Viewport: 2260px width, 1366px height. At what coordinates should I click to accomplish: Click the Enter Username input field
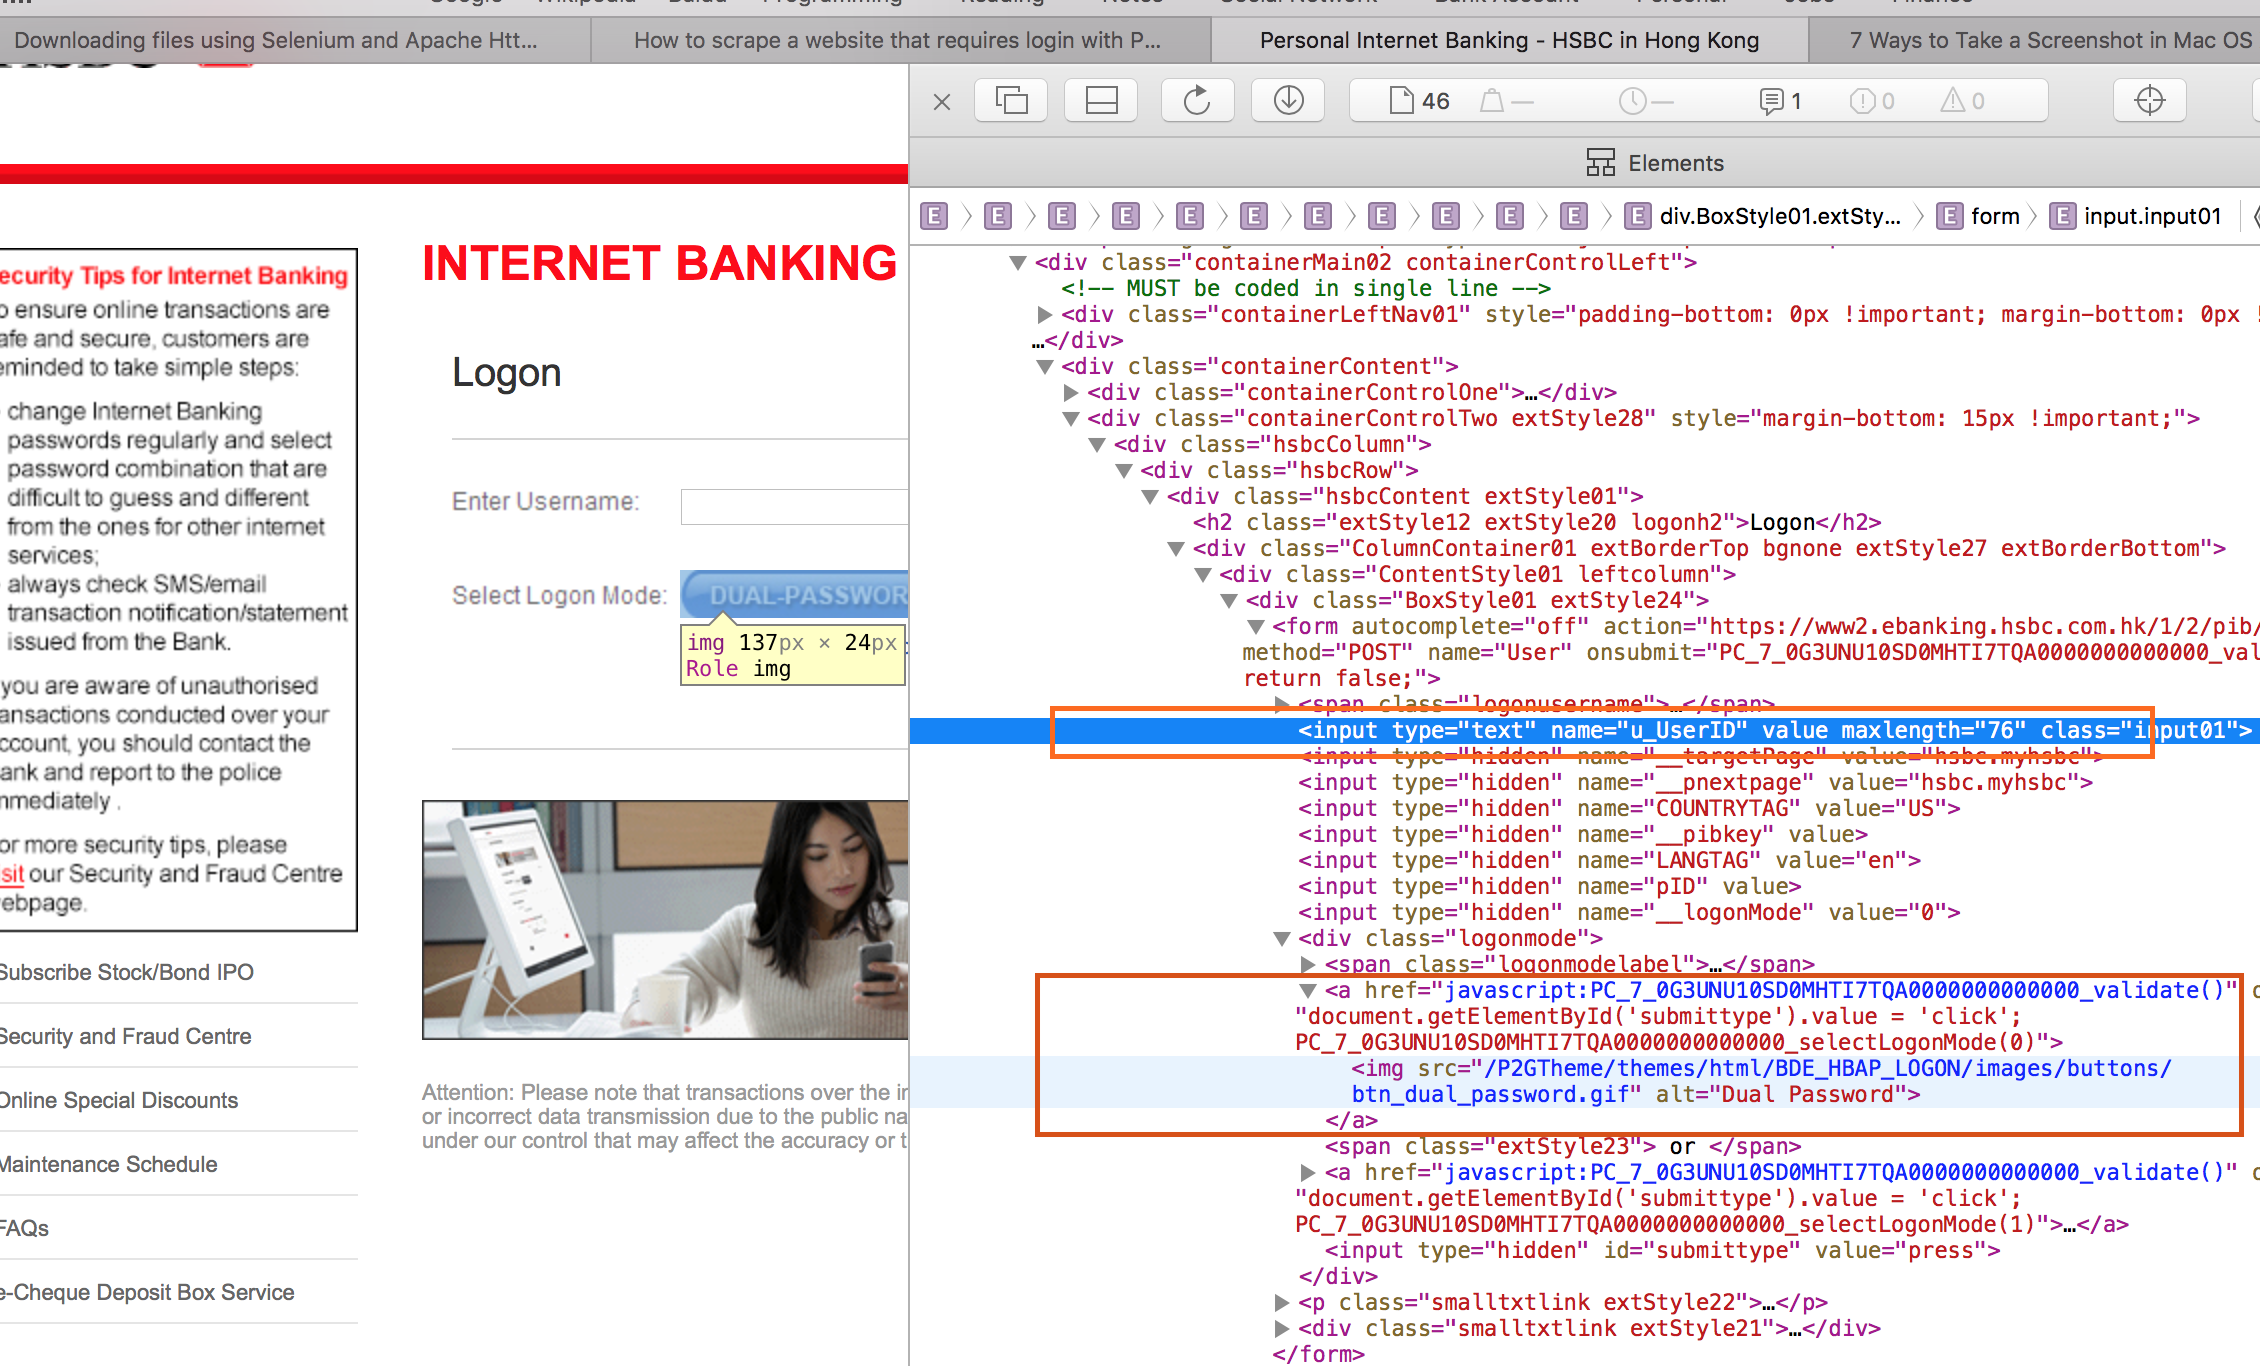pos(794,506)
